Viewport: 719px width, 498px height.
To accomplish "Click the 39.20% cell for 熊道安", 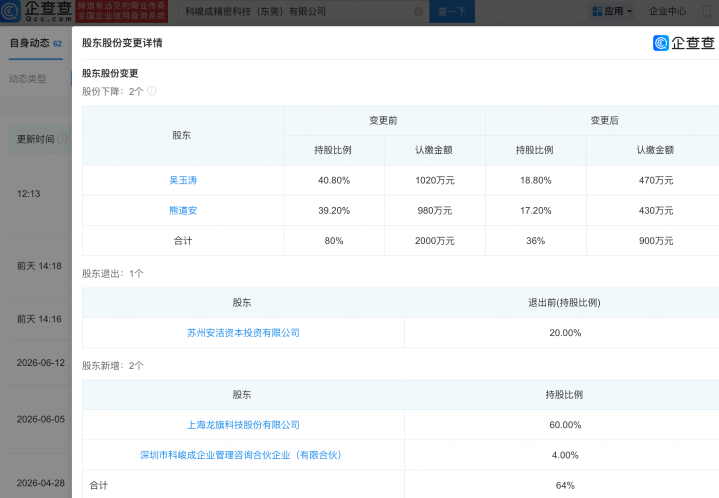I will 334,211.
